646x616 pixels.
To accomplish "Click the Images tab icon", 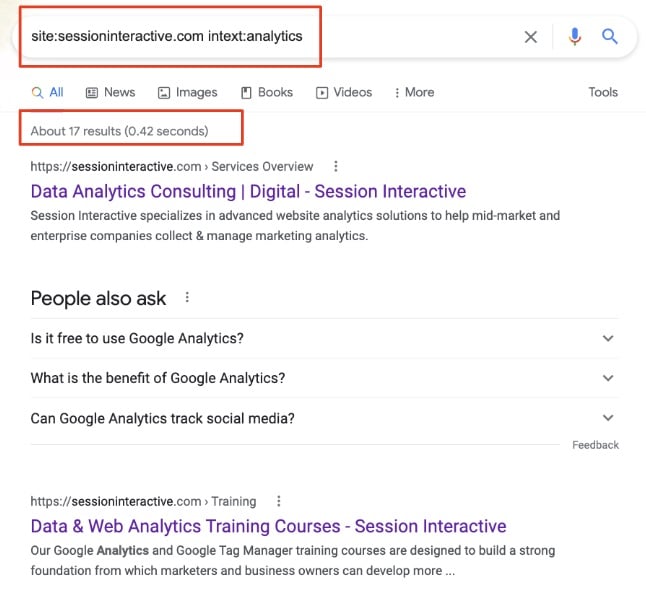I will tap(164, 93).
